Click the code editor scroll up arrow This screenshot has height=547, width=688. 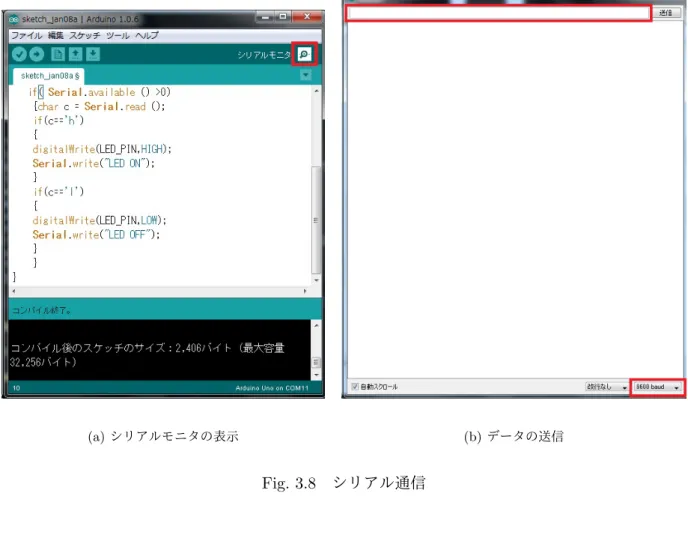[x=316, y=91]
